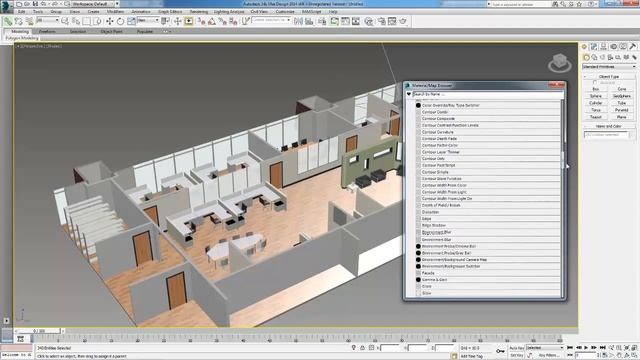This screenshot has height=360, width=640.
Task: Click the Unlink Selection toolbar icon
Action: coord(18,21)
